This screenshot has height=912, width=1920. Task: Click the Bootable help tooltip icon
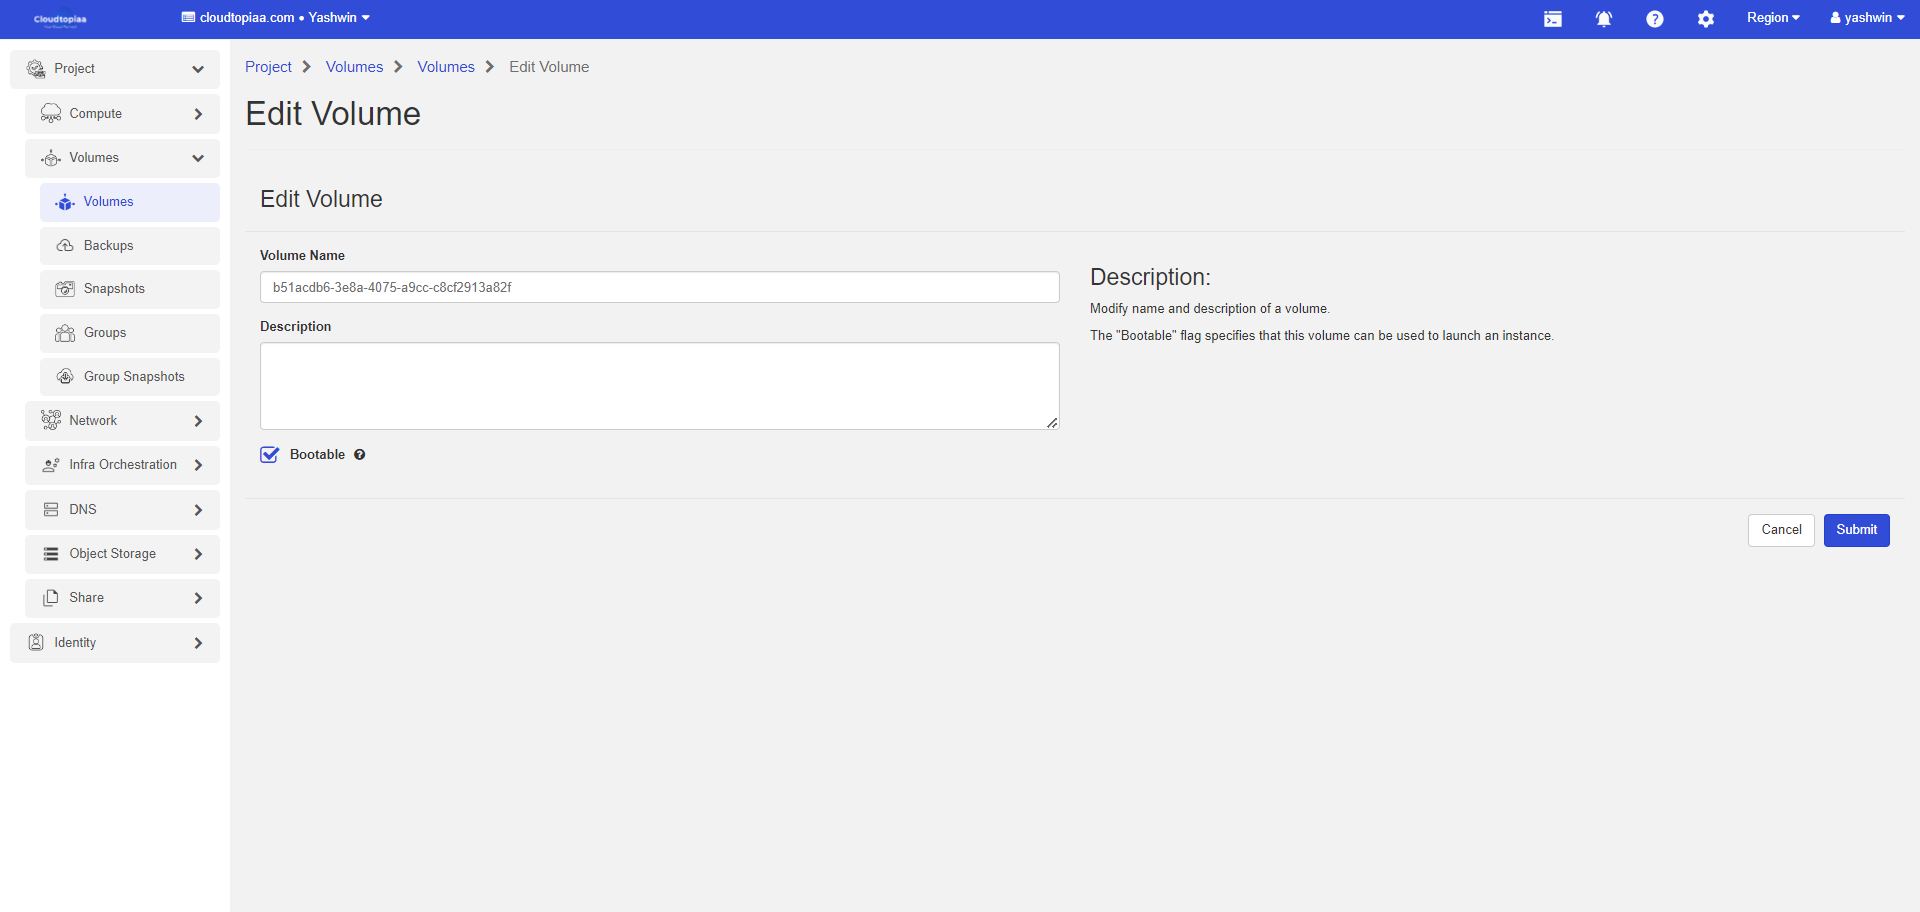(360, 455)
